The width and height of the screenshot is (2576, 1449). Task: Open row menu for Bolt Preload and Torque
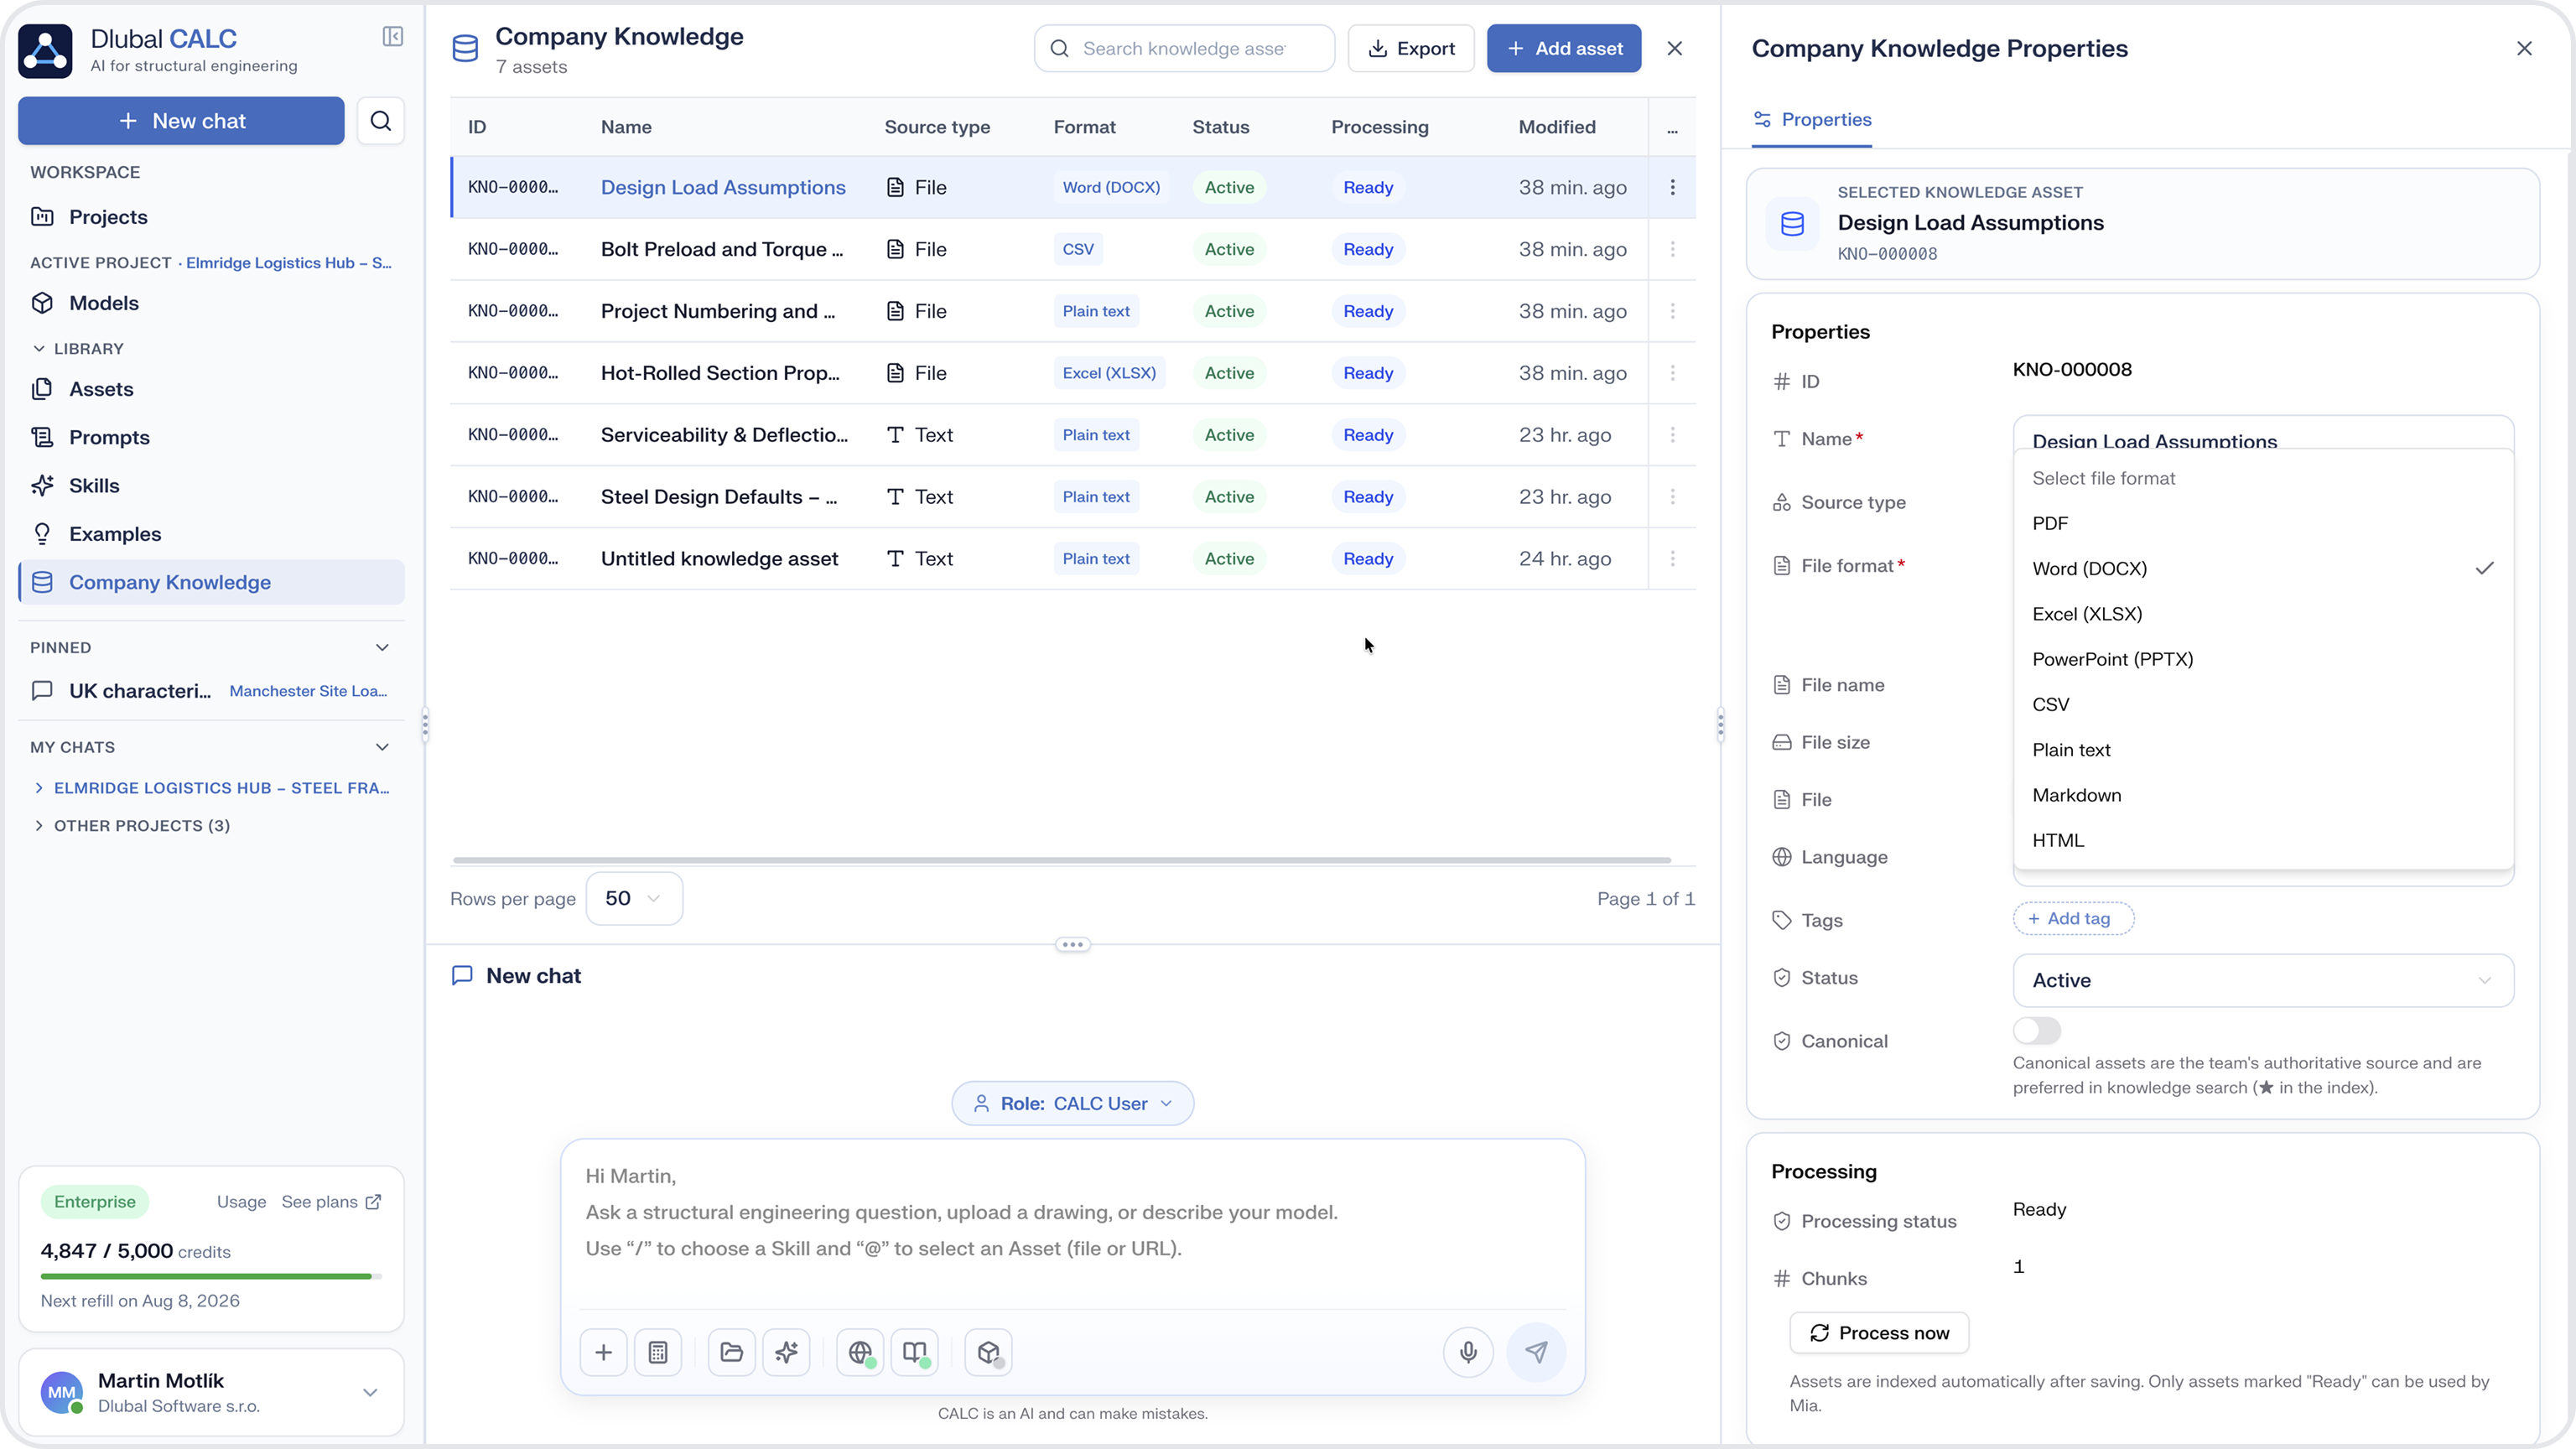click(1672, 249)
